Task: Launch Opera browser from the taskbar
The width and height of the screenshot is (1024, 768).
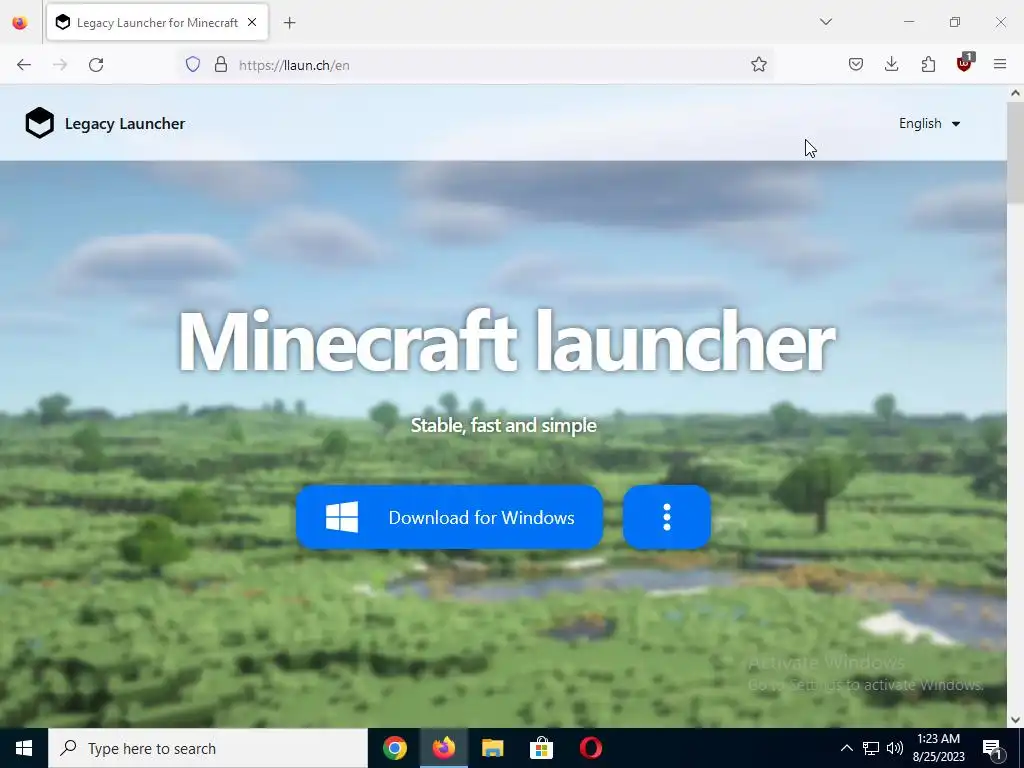Action: 590,748
